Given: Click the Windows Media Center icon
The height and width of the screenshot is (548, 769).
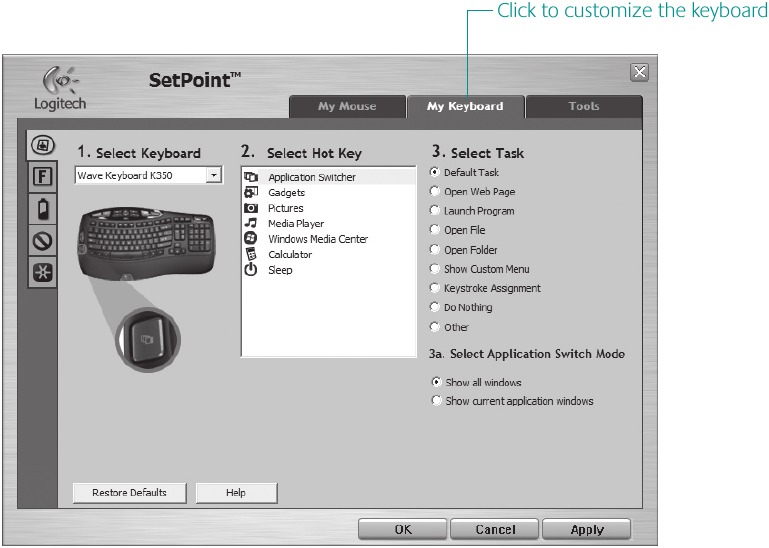Looking at the screenshot, I should point(251,238).
